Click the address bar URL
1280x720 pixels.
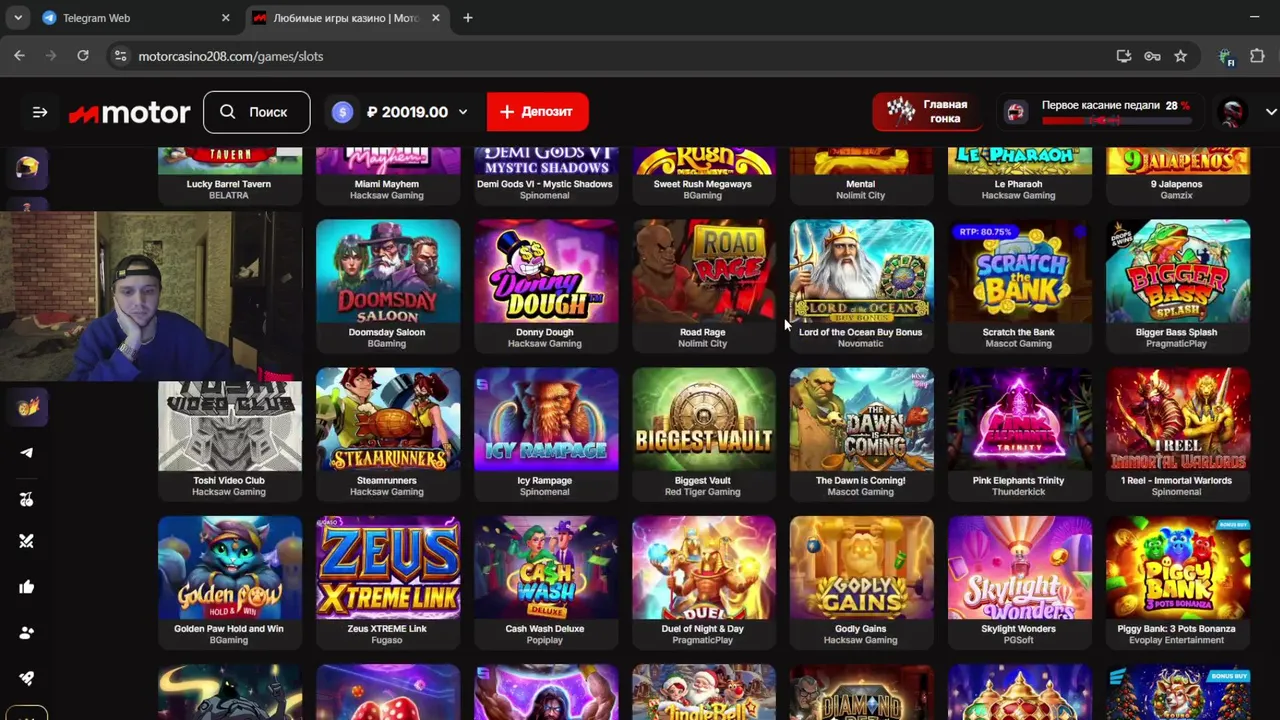point(231,56)
